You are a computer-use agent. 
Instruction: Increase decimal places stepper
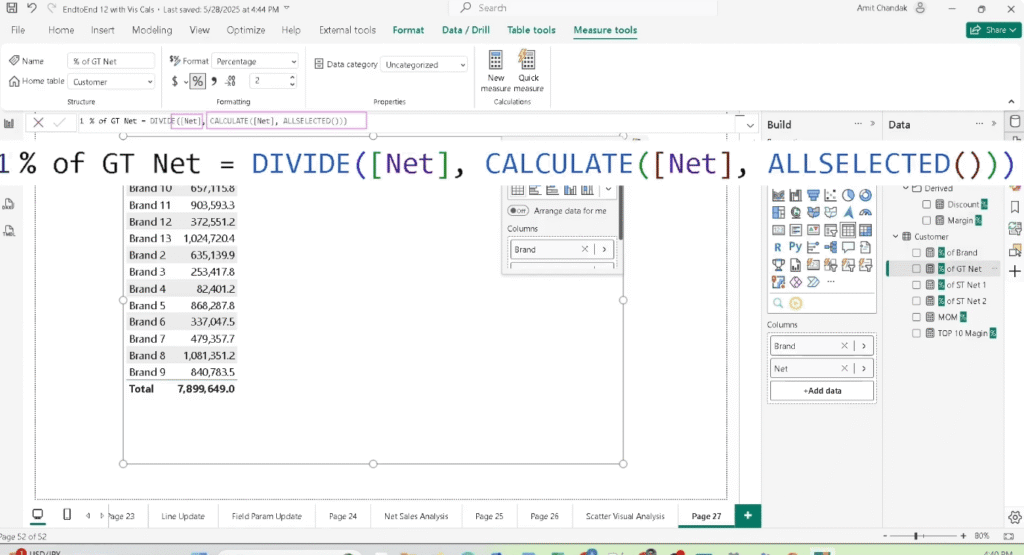tap(292, 77)
